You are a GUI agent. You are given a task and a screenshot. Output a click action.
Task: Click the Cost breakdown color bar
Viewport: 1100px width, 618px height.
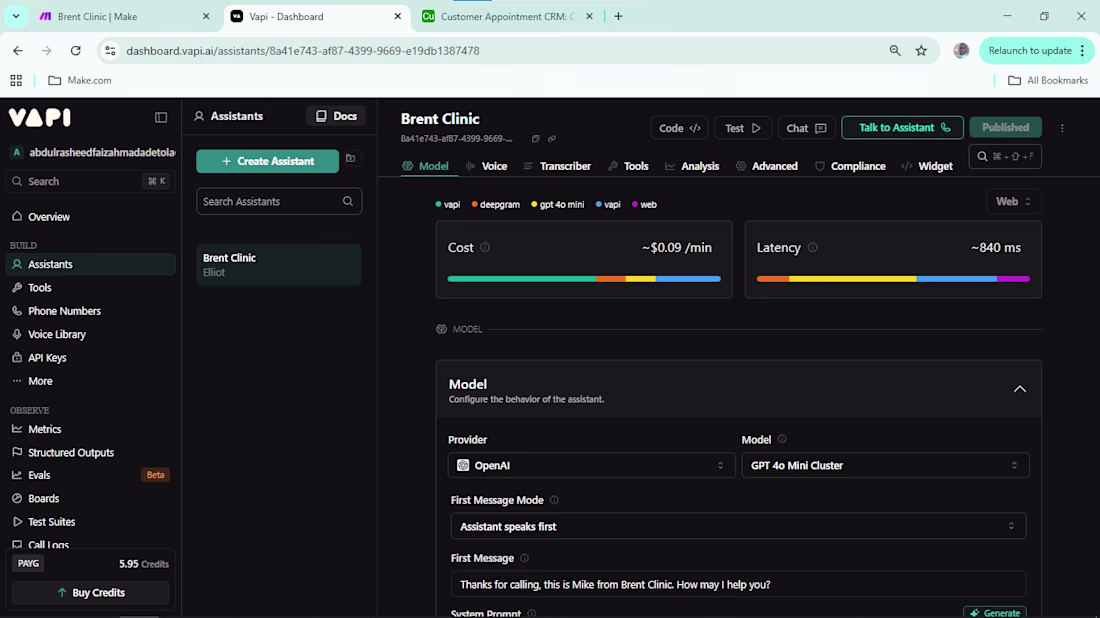pos(584,278)
